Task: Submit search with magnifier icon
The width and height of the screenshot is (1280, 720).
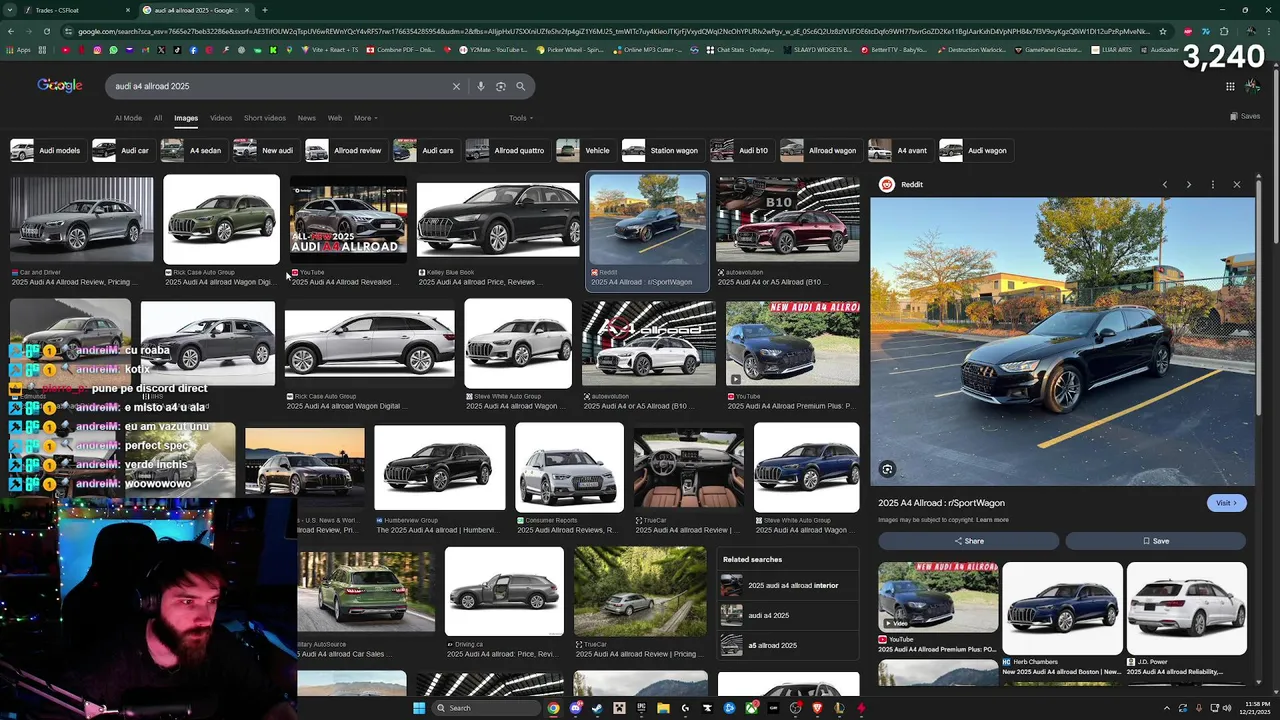Action: 520,86
